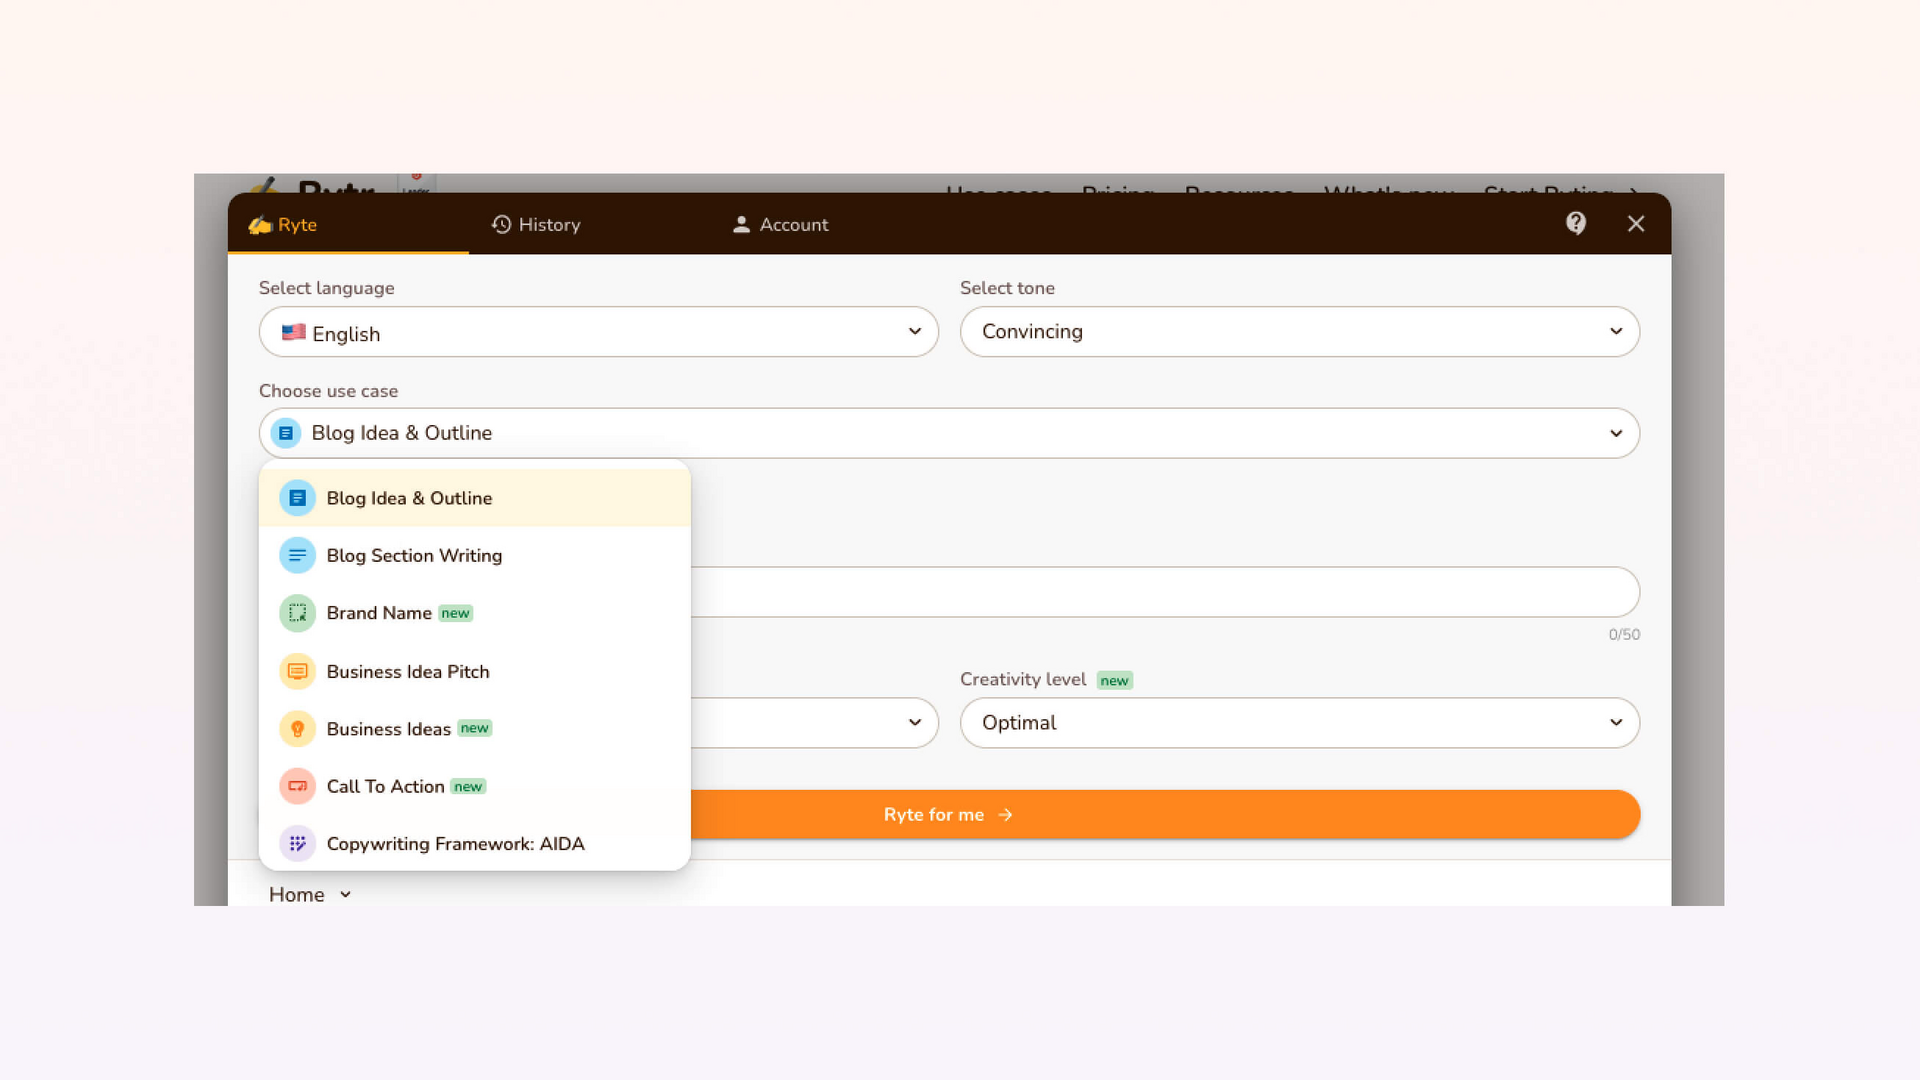Select the Ryte pencil icon tab

coord(259,225)
